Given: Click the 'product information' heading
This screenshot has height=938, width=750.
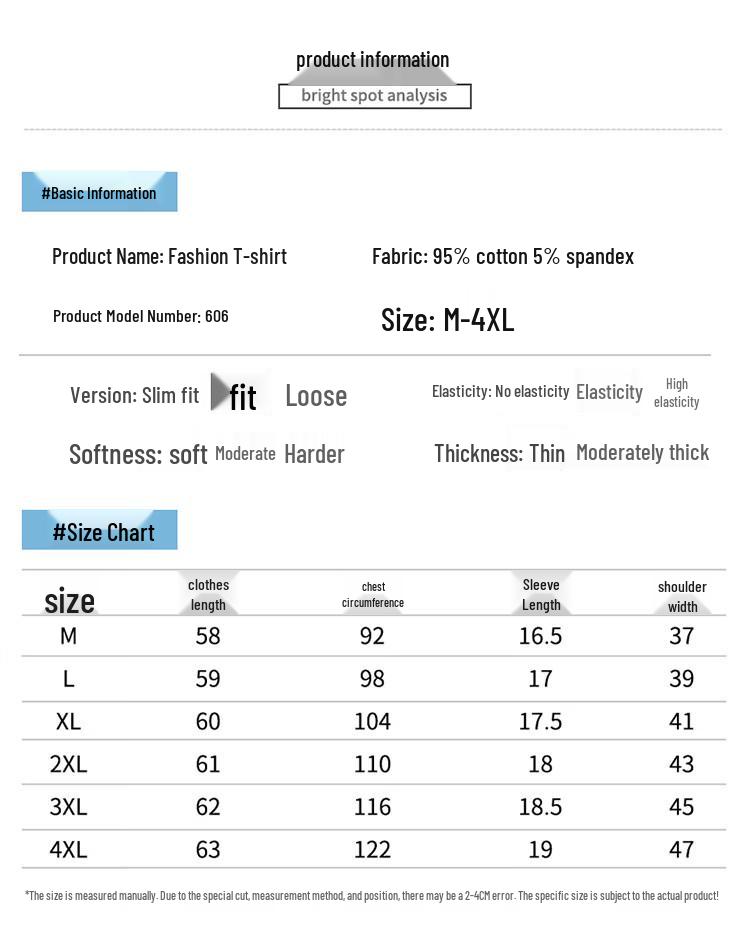Looking at the screenshot, I should point(373,60).
